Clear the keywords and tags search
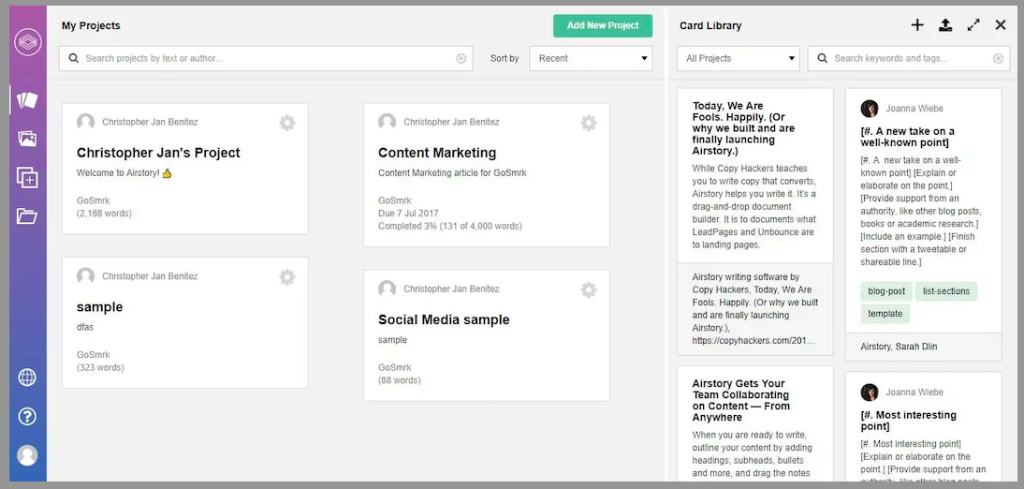The height and width of the screenshot is (489, 1024). click(x=998, y=59)
